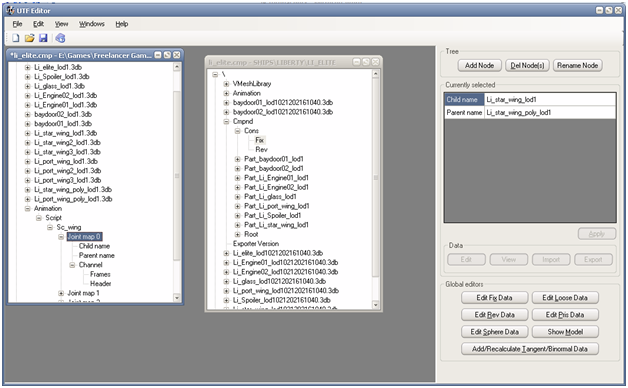Expand Li_Engine01_lod1021202161040.3db node
Screen dimensions: 628x388
tap(226, 263)
